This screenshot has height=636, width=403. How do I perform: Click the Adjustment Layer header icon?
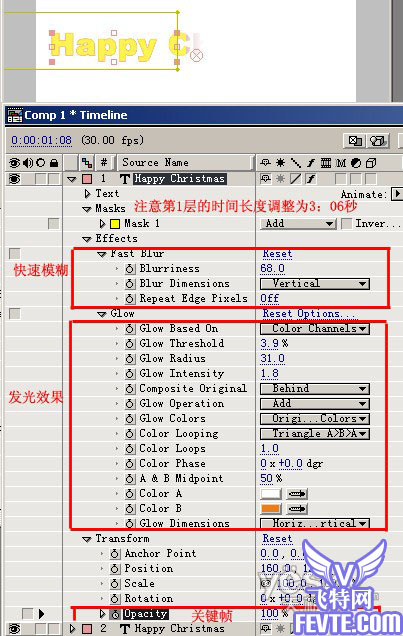coord(356,163)
